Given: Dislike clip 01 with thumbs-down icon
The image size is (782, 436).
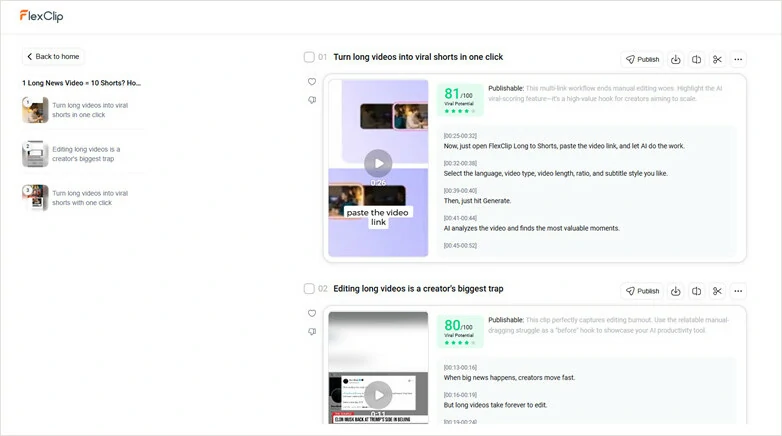Looking at the screenshot, I should pos(312,100).
